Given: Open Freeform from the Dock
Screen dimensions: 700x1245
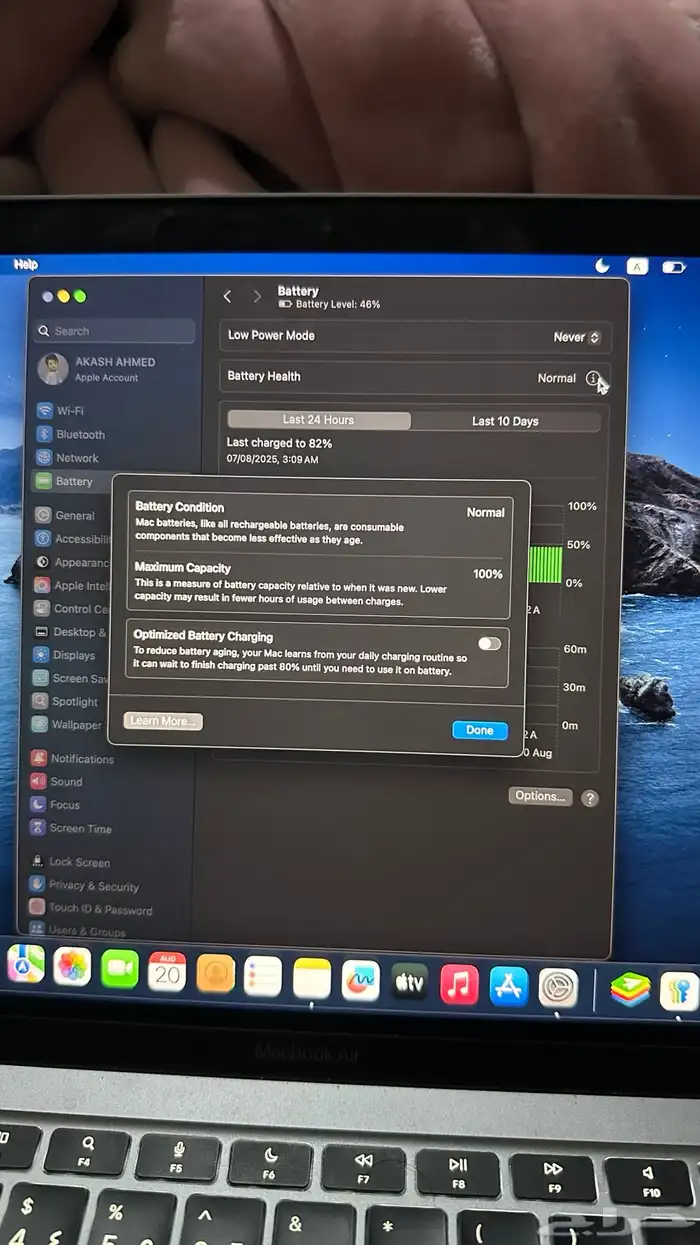Looking at the screenshot, I should 360,981.
